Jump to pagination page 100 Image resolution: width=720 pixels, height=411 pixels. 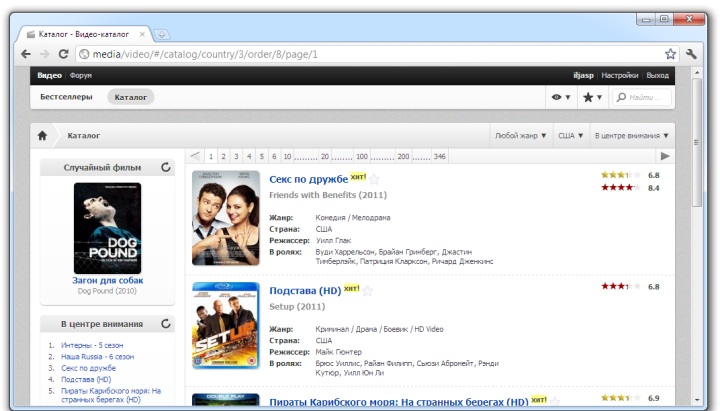[x=362, y=156]
